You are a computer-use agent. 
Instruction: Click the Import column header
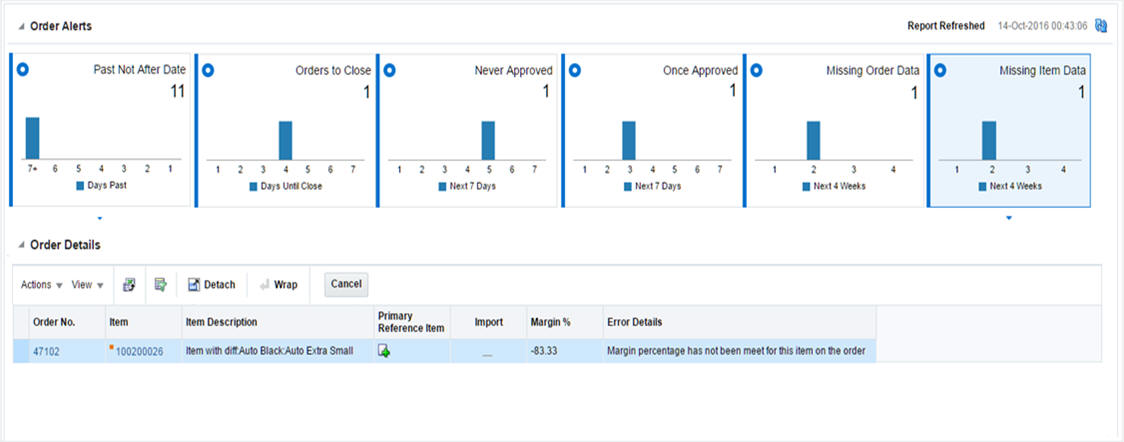[489, 322]
